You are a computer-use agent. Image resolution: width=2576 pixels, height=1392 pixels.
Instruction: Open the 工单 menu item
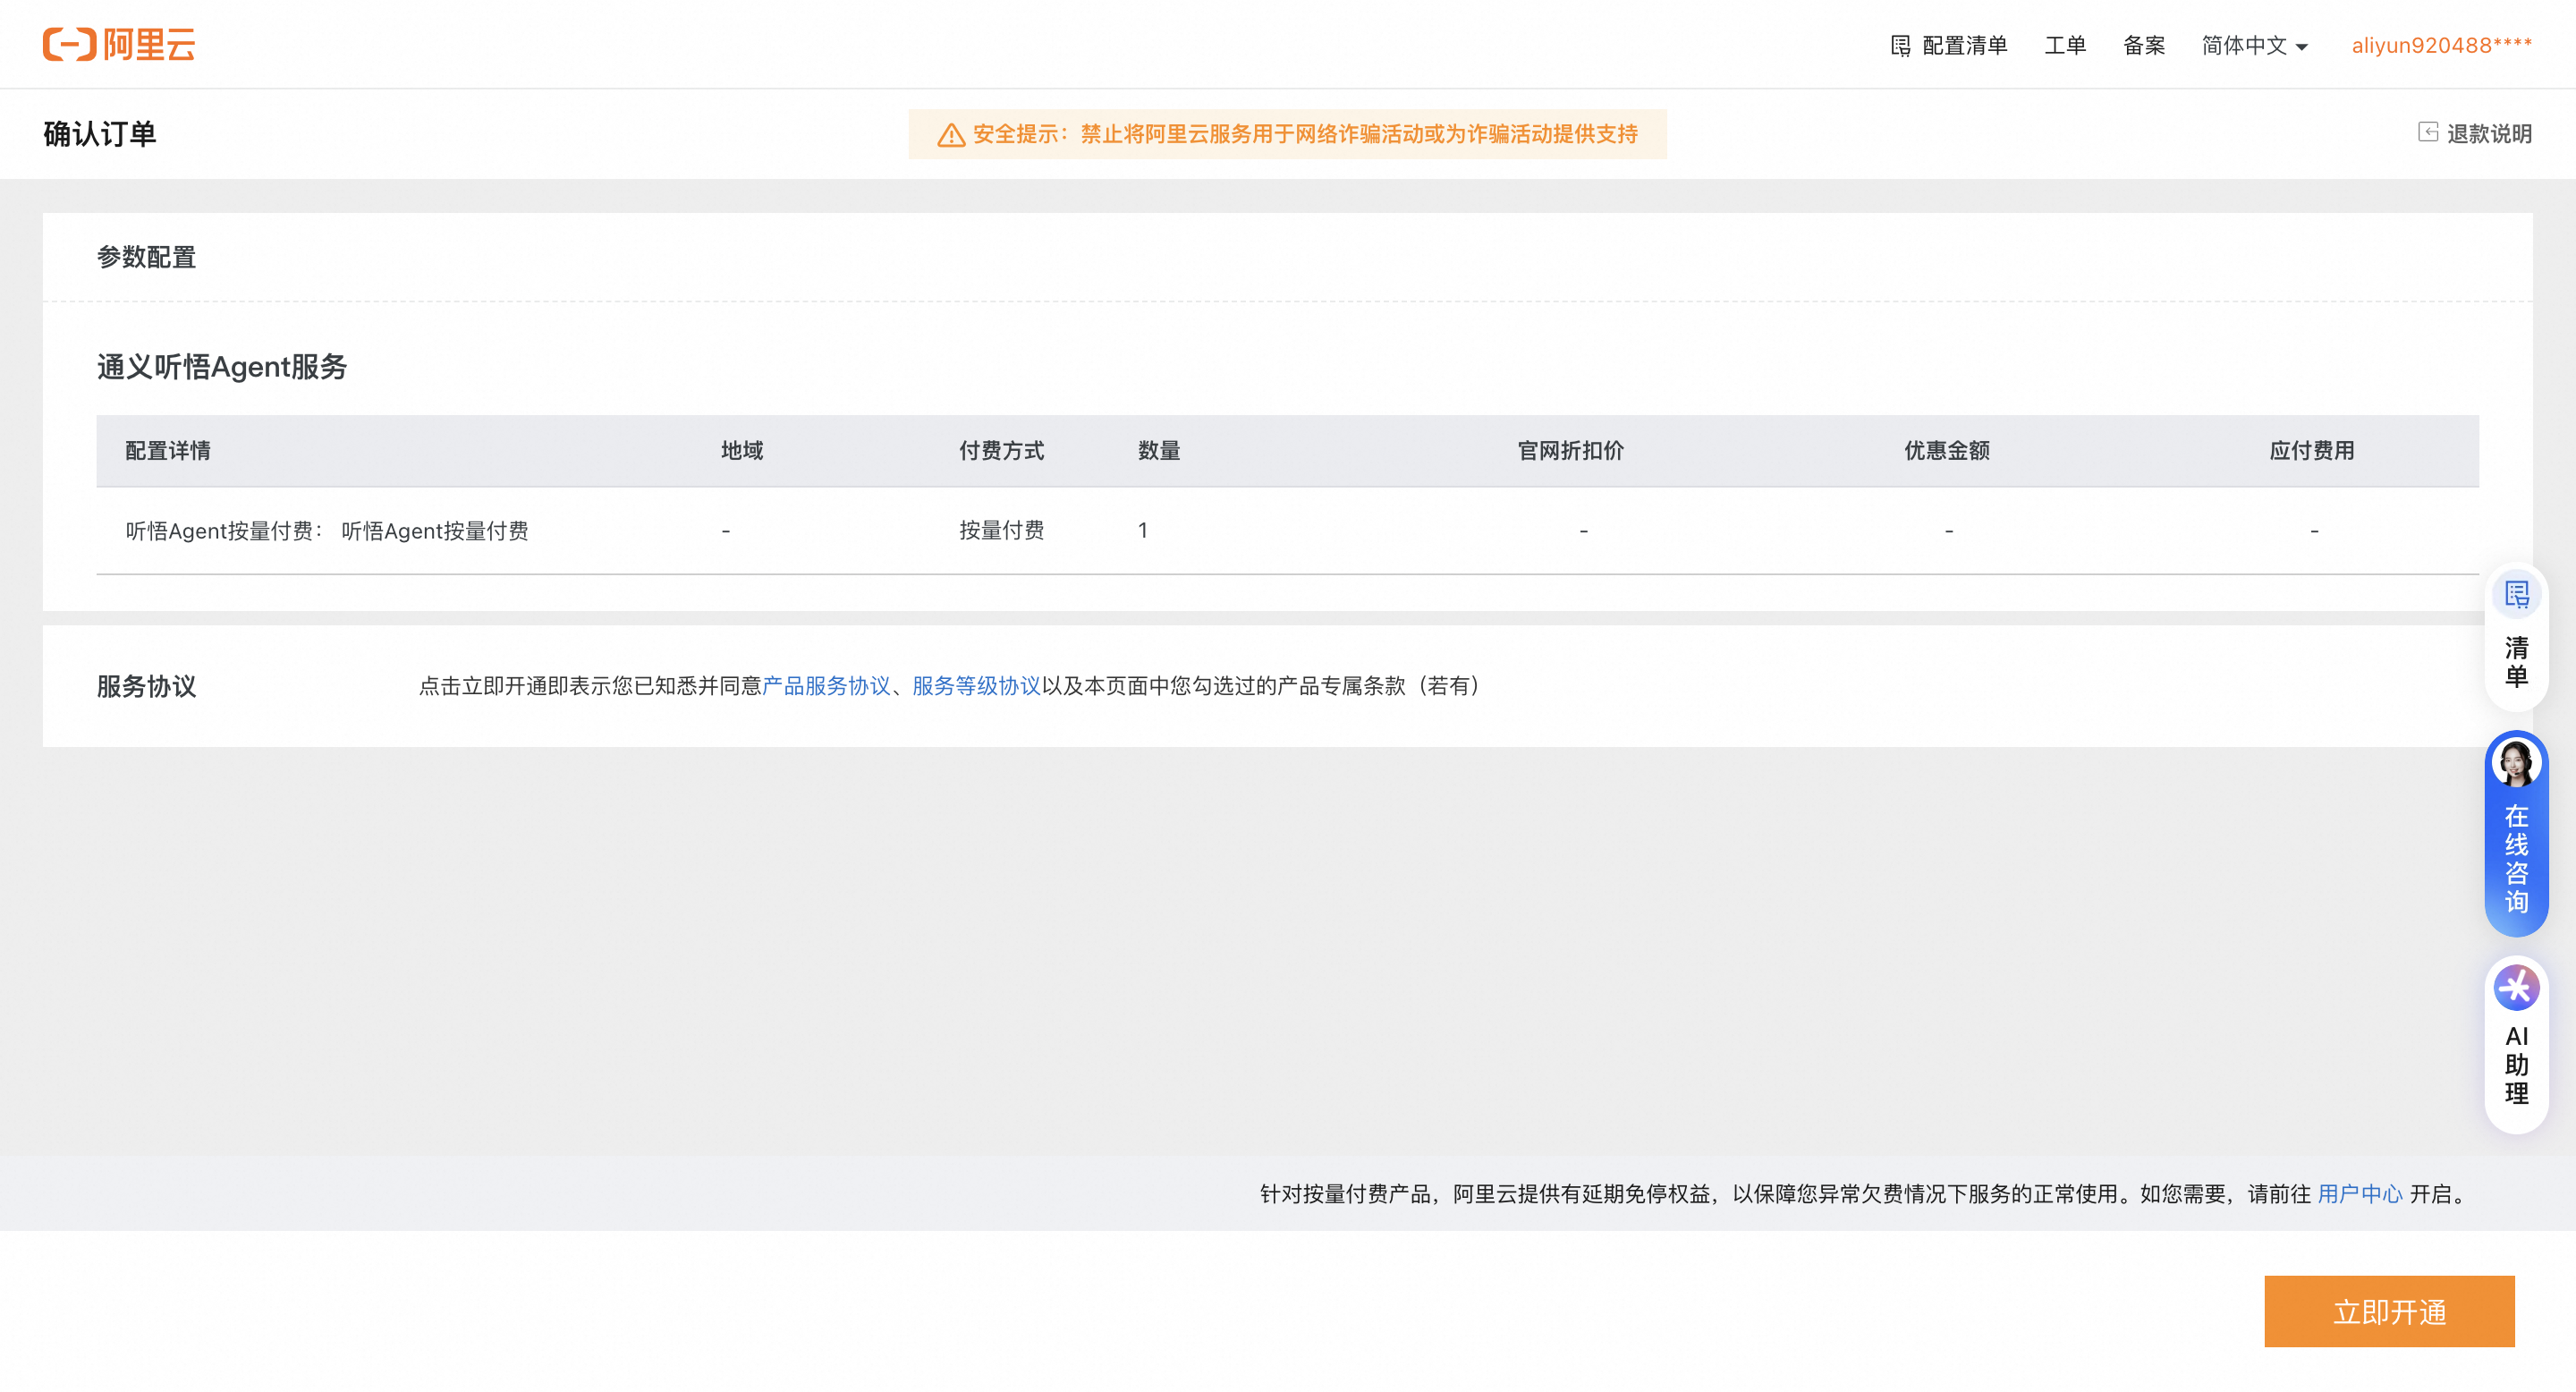tap(2065, 45)
